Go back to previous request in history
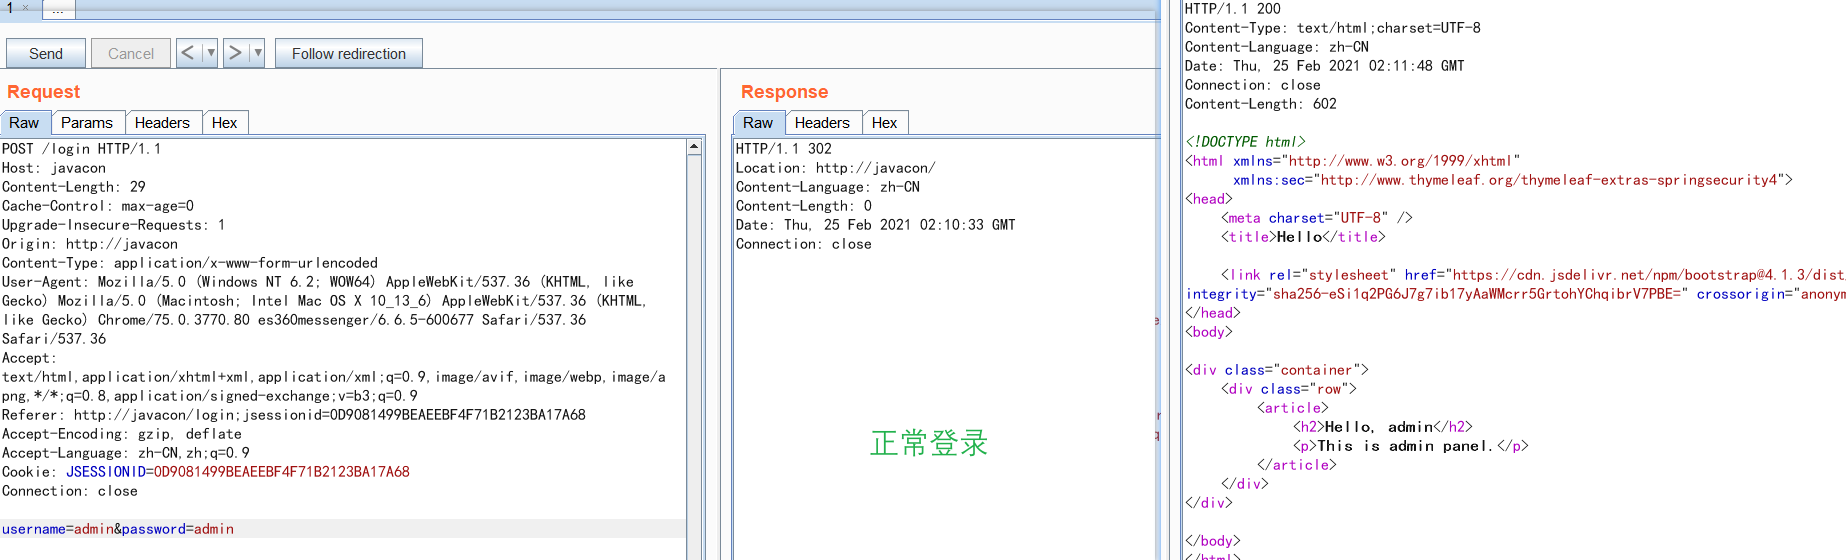The image size is (1846, 560). point(188,53)
